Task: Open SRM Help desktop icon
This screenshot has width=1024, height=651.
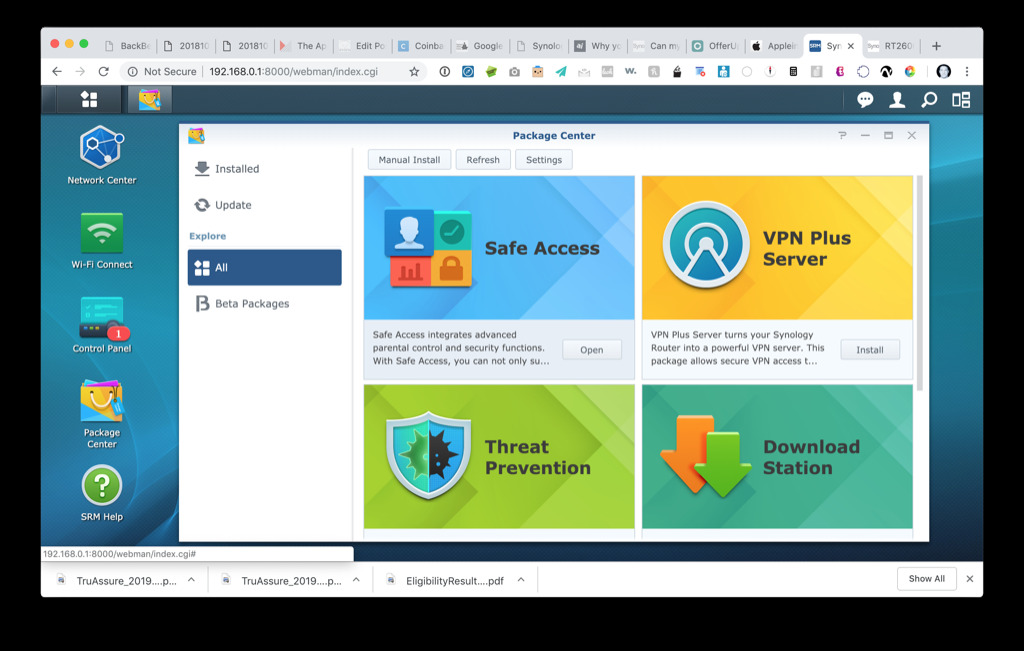Action: click(x=102, y=493)
